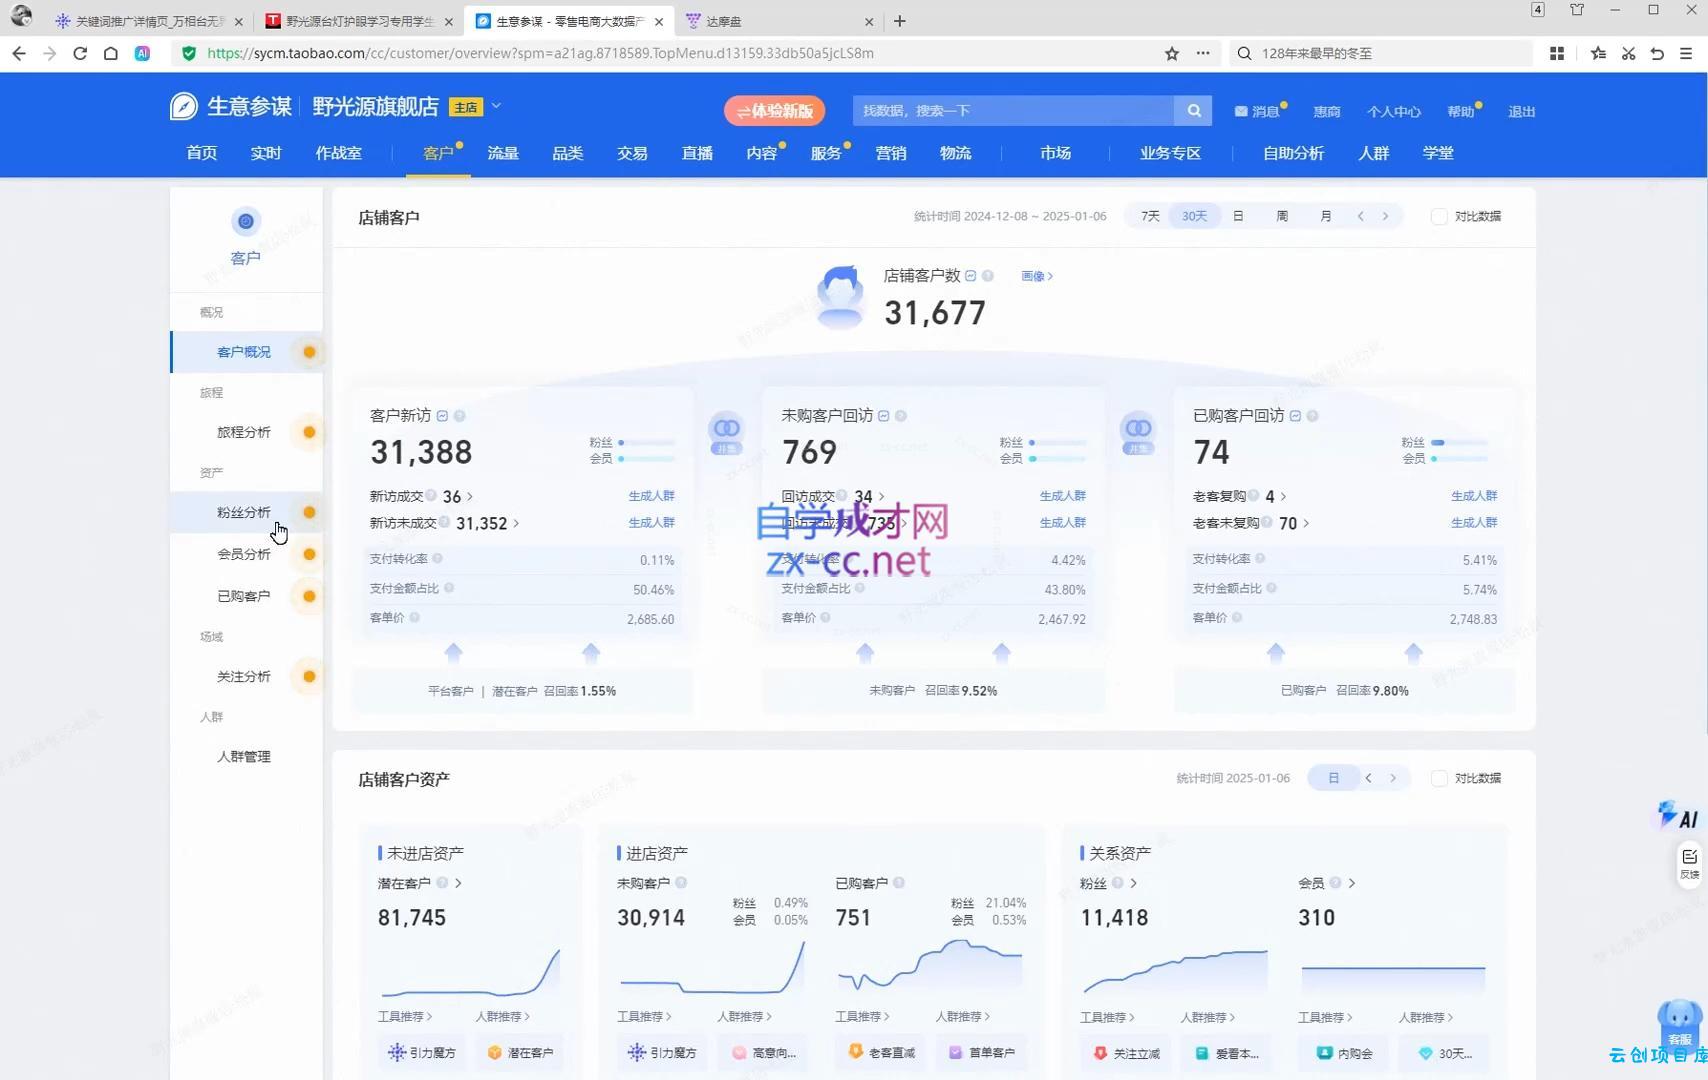Switch to the 达摩盘 browser tab
The height and width of the screenshot is (1080, 1708).
tap(779, 21)
